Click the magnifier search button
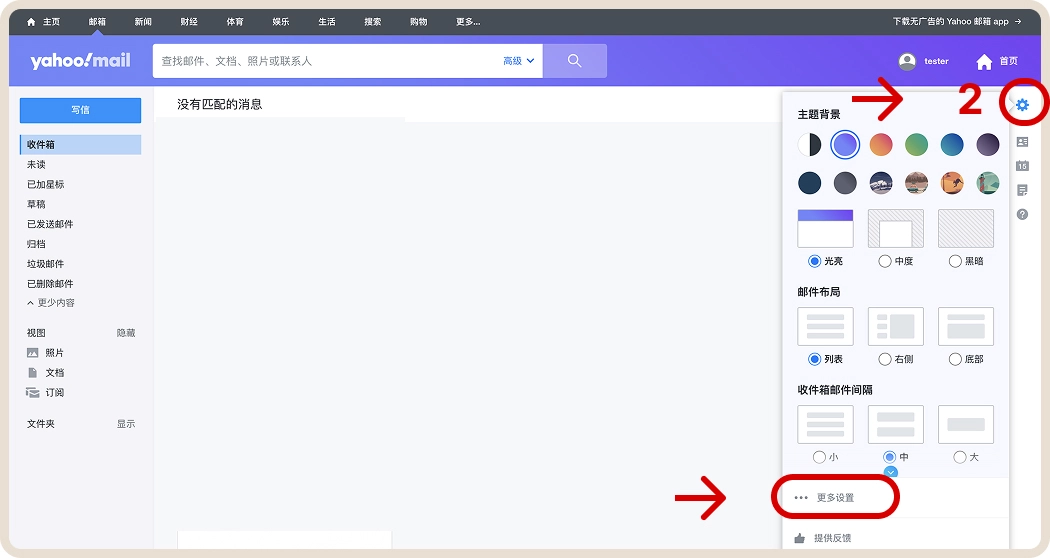The width and height of the screenshot is (1050, 558). click(x=575, y=61)
